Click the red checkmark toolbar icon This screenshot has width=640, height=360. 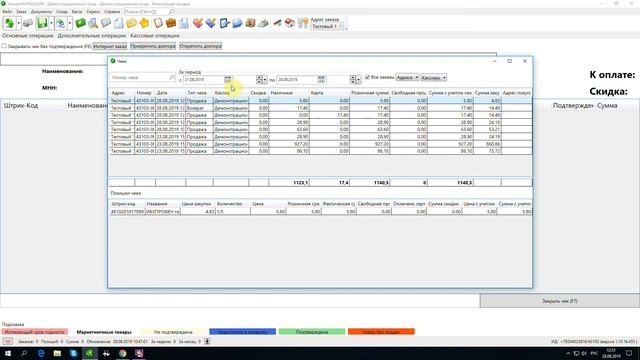click(x=198, y=23)
